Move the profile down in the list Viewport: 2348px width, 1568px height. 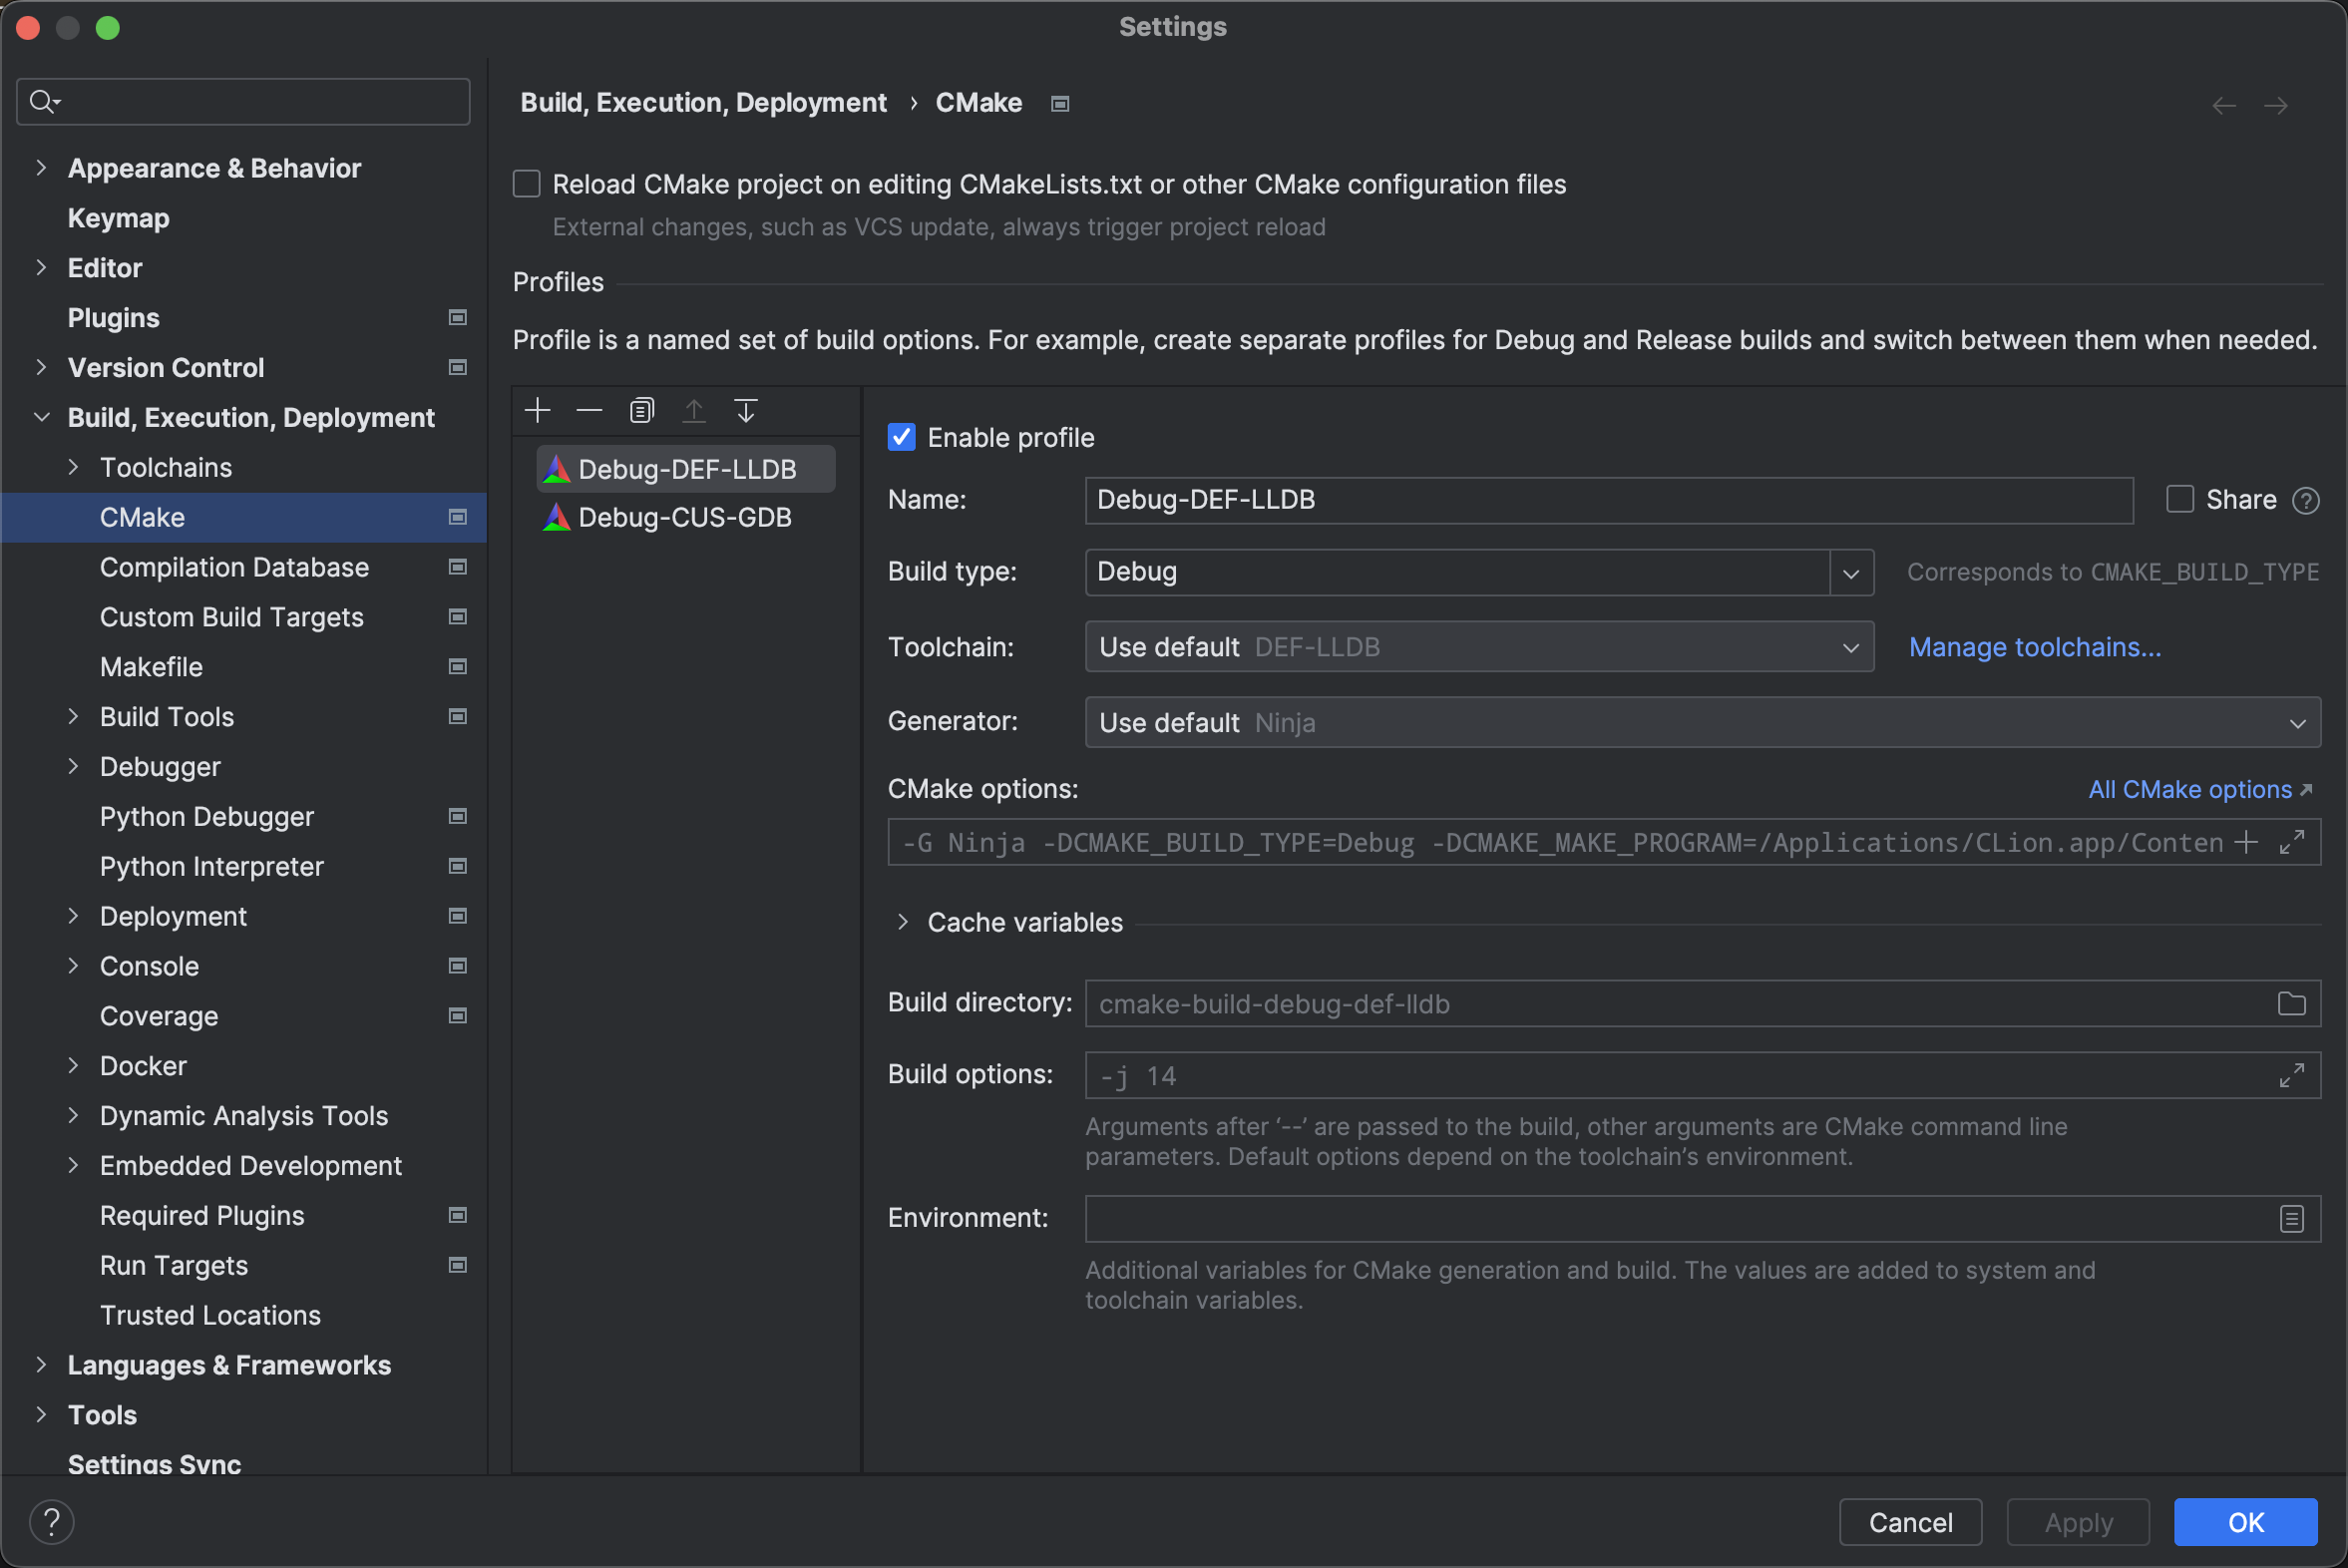click(x=745, y=411)
